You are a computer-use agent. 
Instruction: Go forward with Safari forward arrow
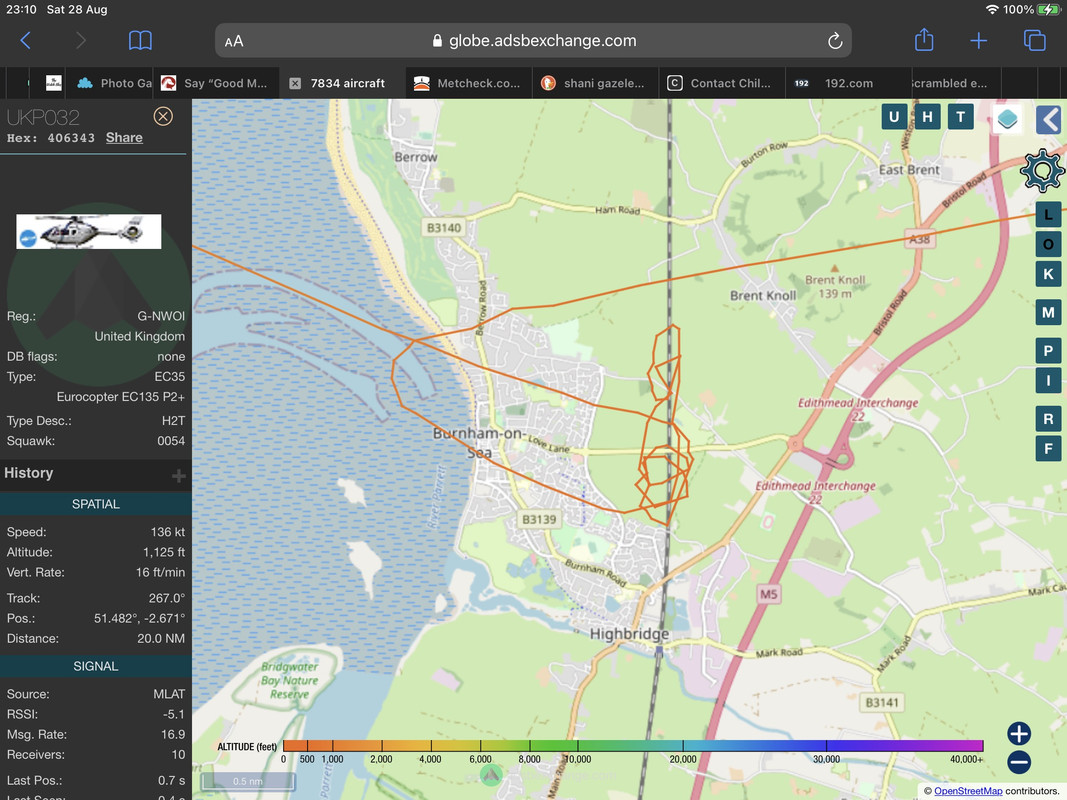coord(81,41)
